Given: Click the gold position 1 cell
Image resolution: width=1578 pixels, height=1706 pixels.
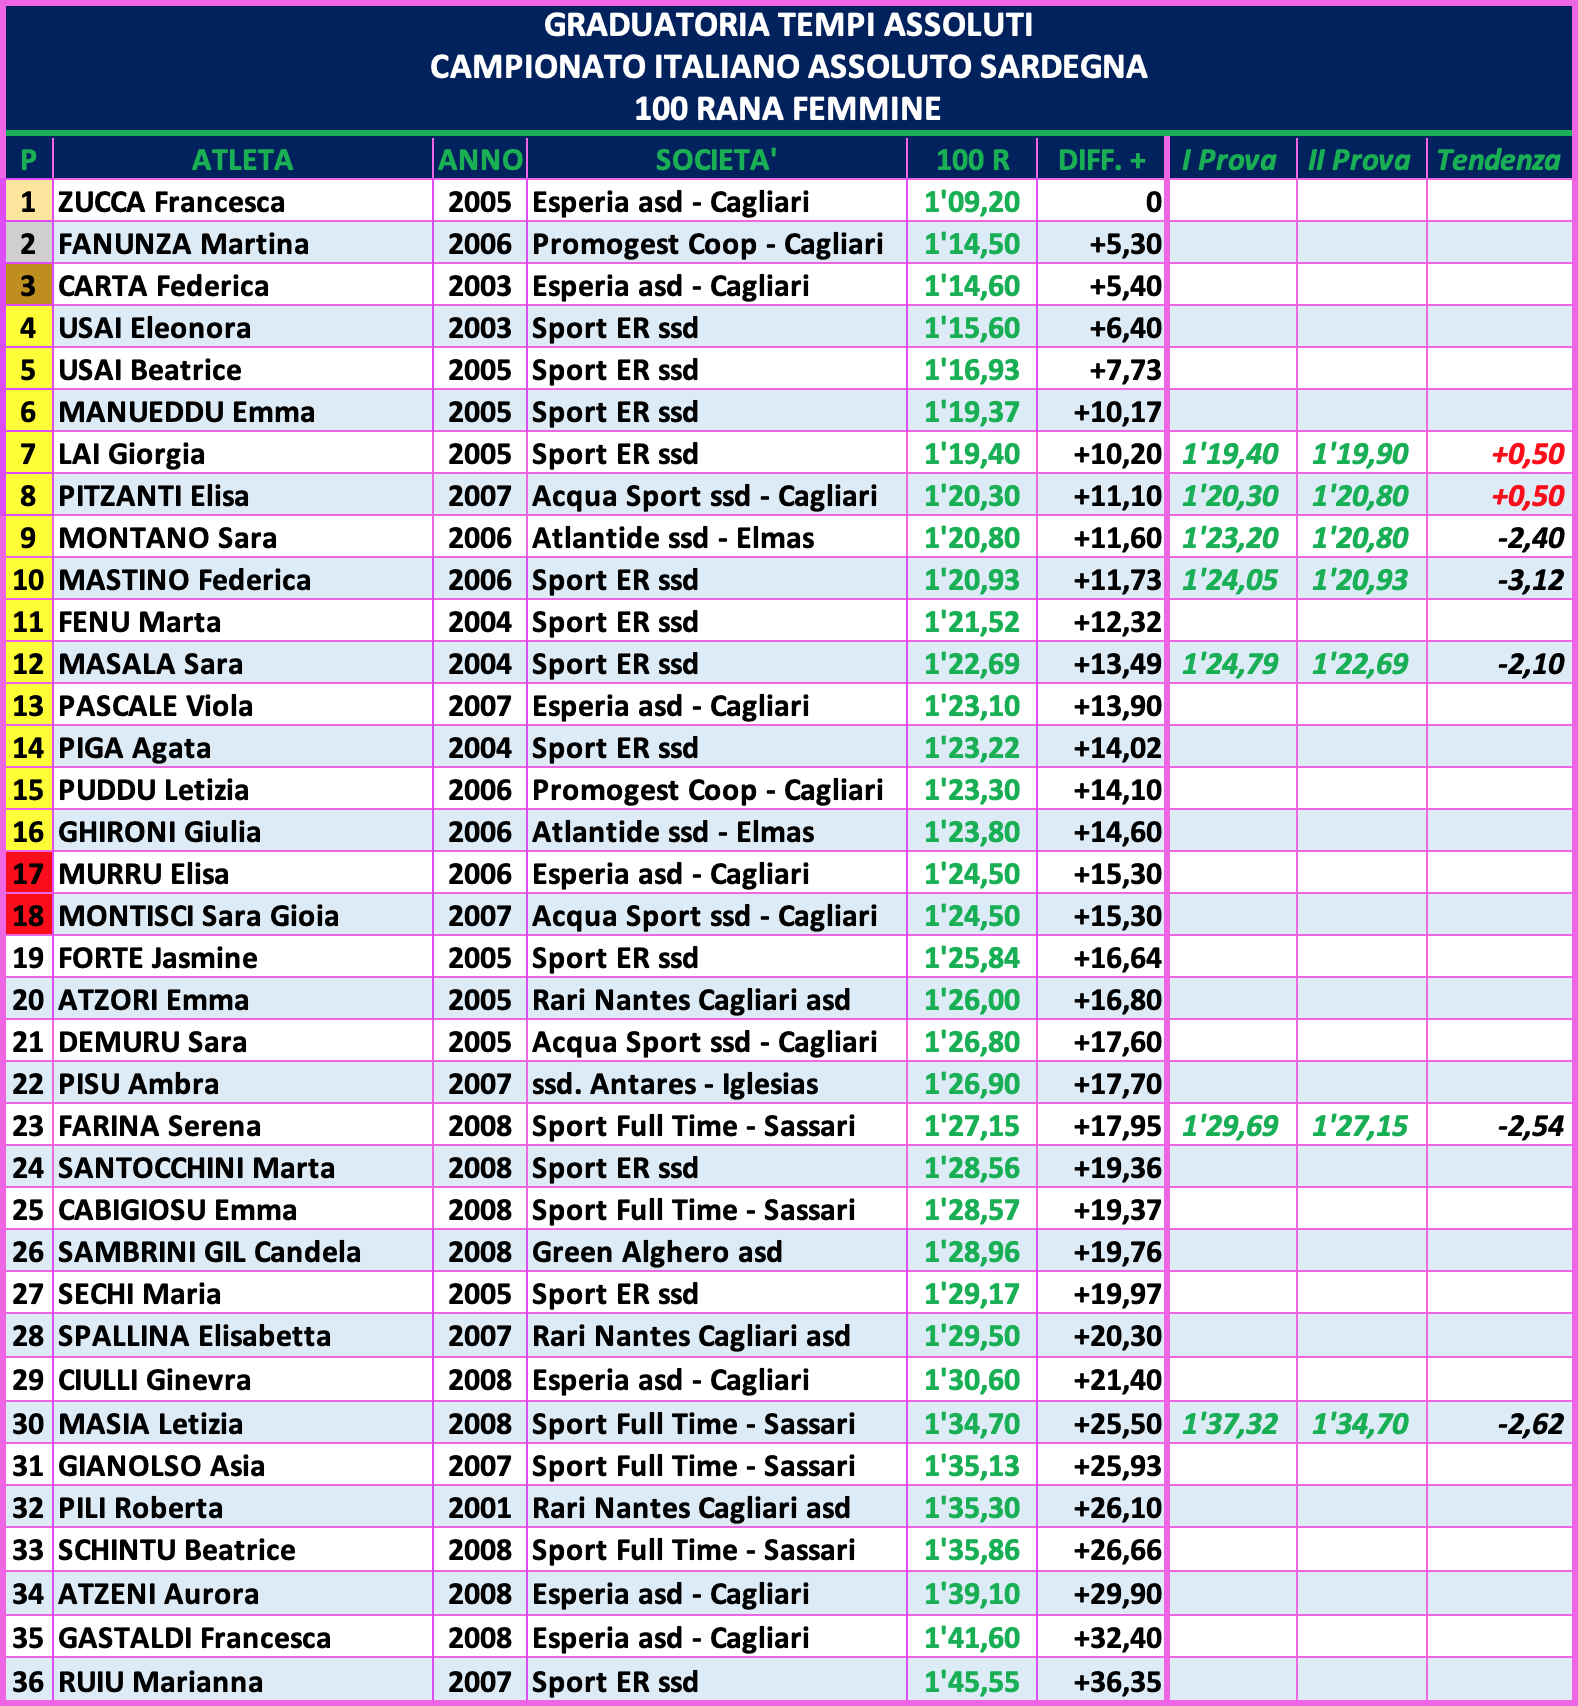Looking at the screenshot, I should [28, 202].
